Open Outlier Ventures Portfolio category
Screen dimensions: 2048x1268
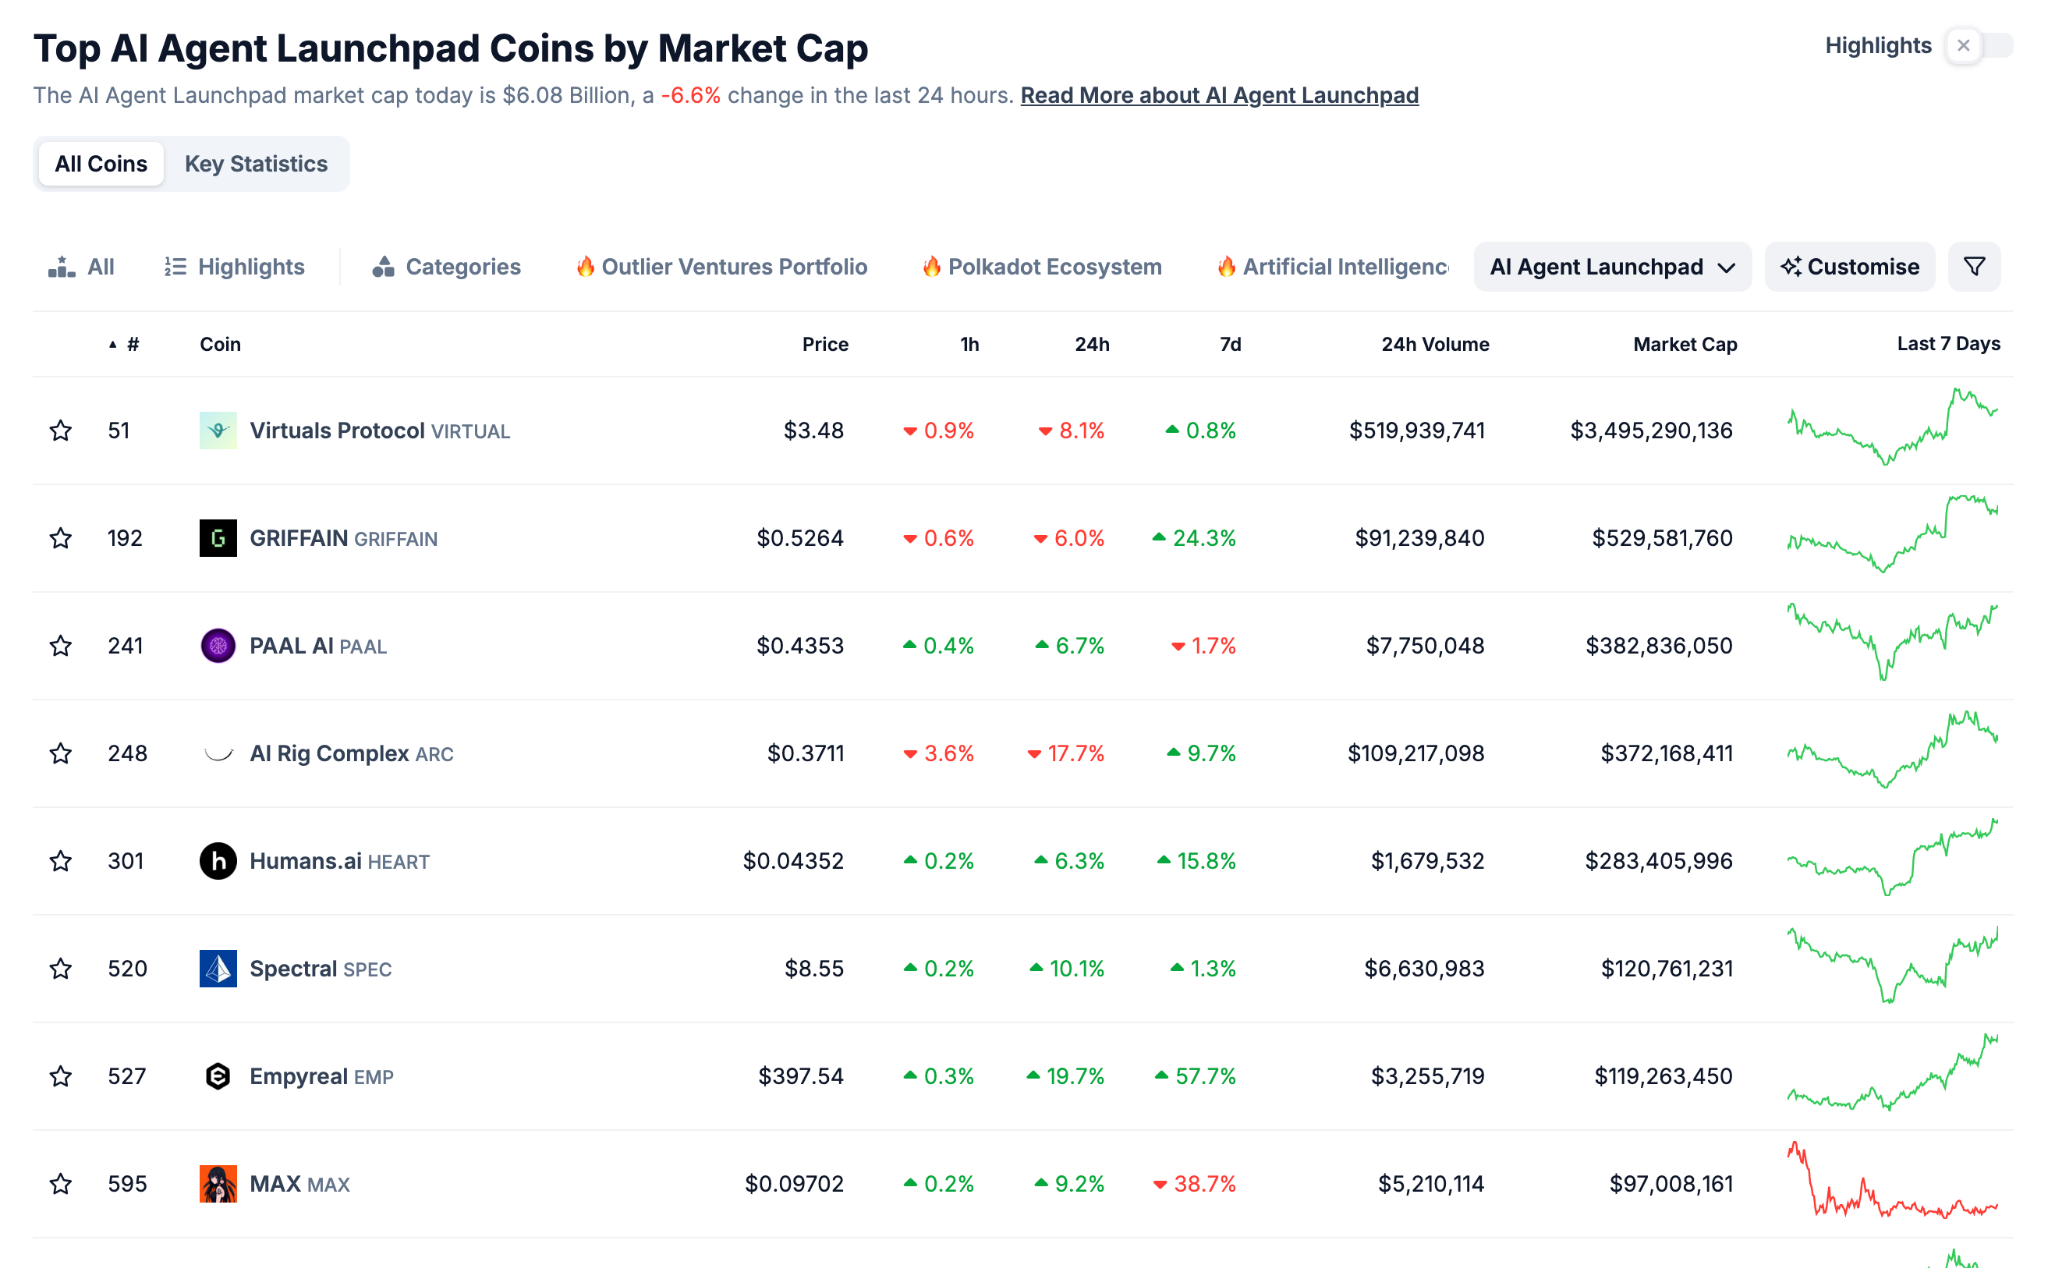721,267
